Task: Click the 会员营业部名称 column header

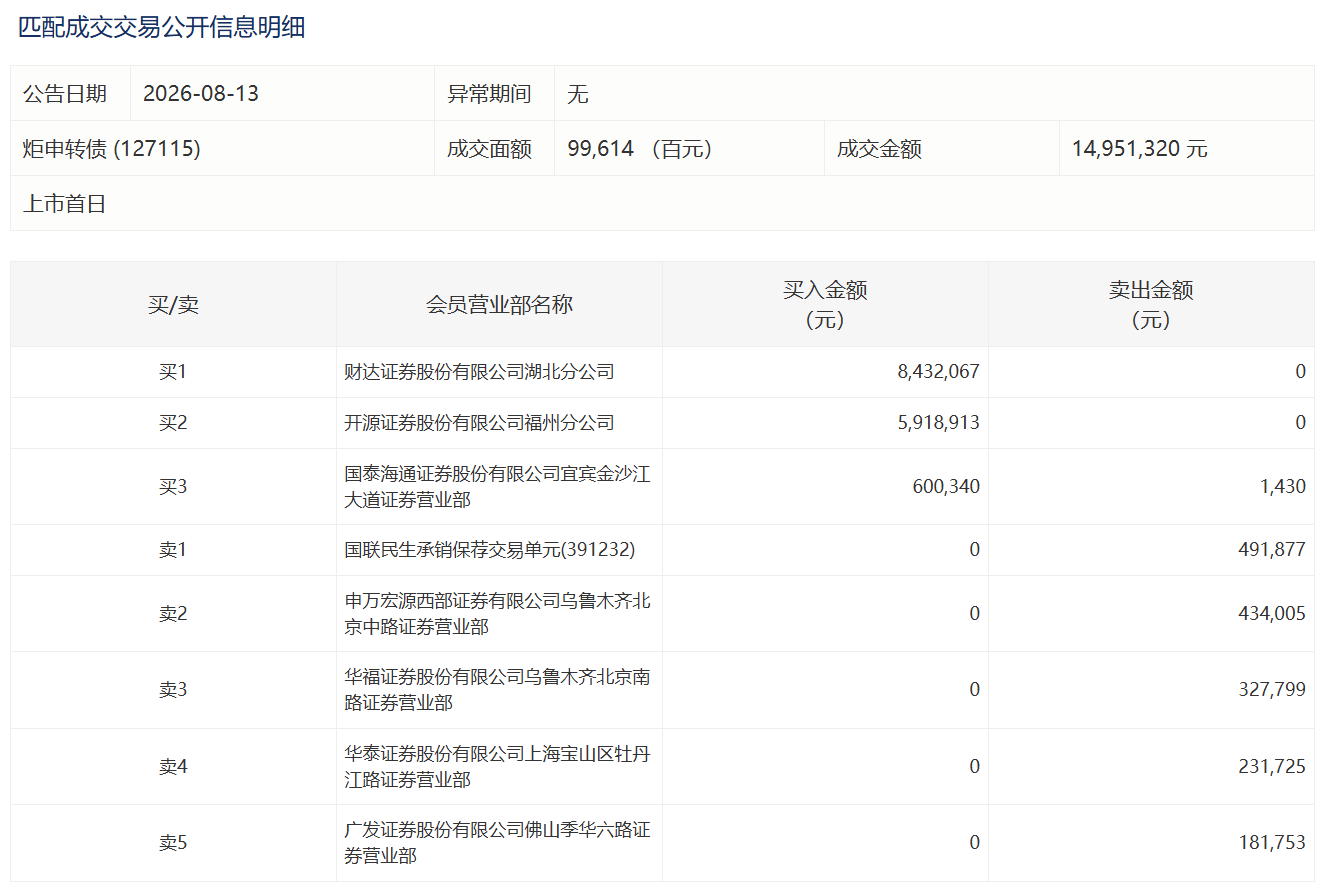Action: 500,305
